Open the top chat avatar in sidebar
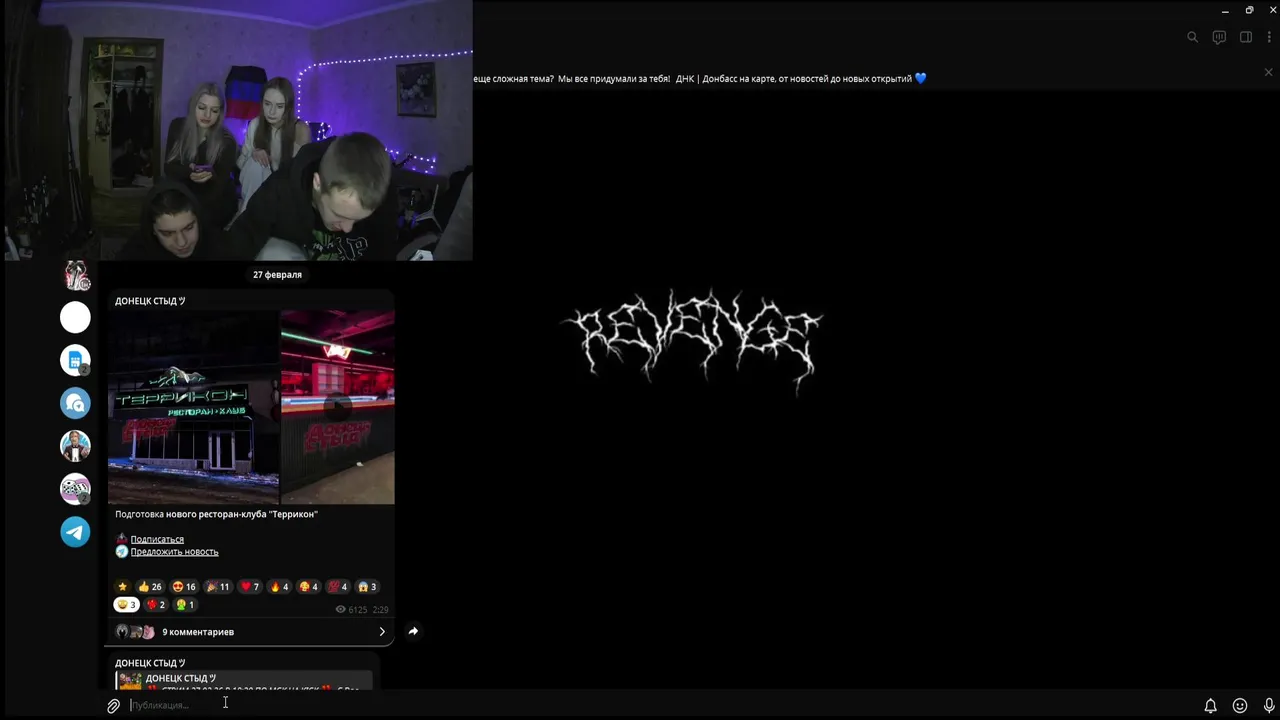 [76, 274]
